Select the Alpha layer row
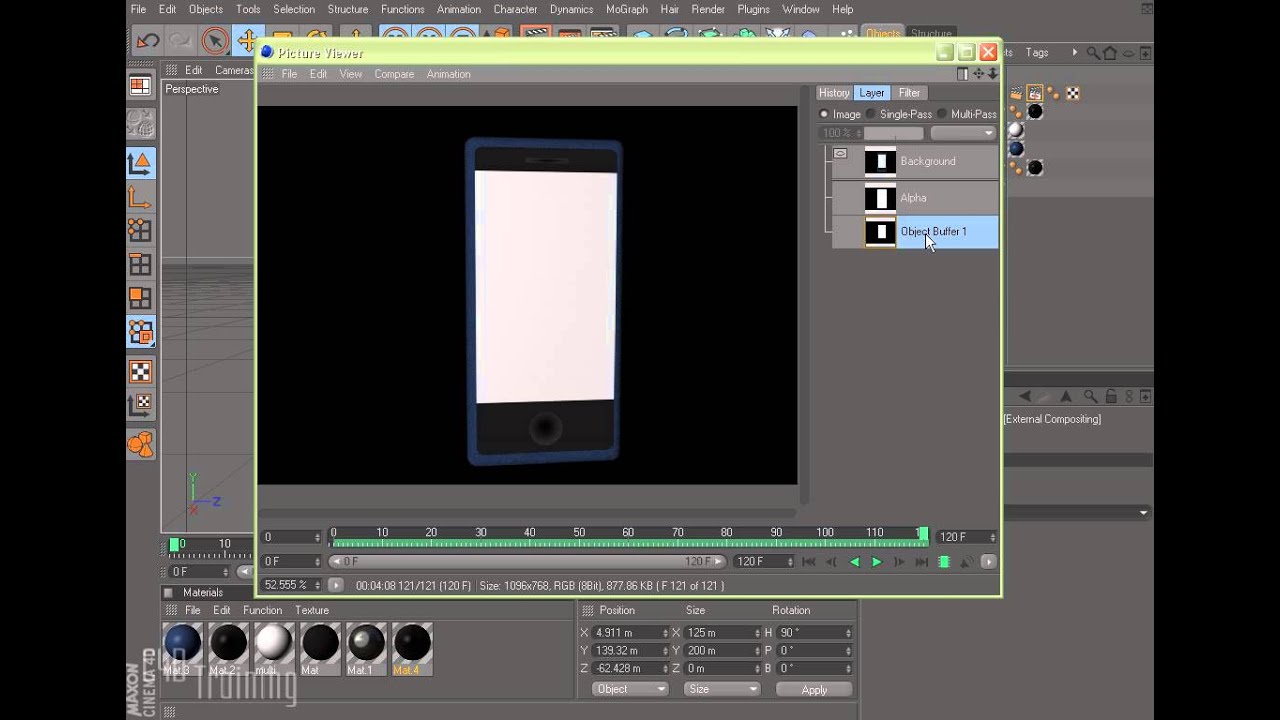1280x720 pixels. [x=915, y=198]
